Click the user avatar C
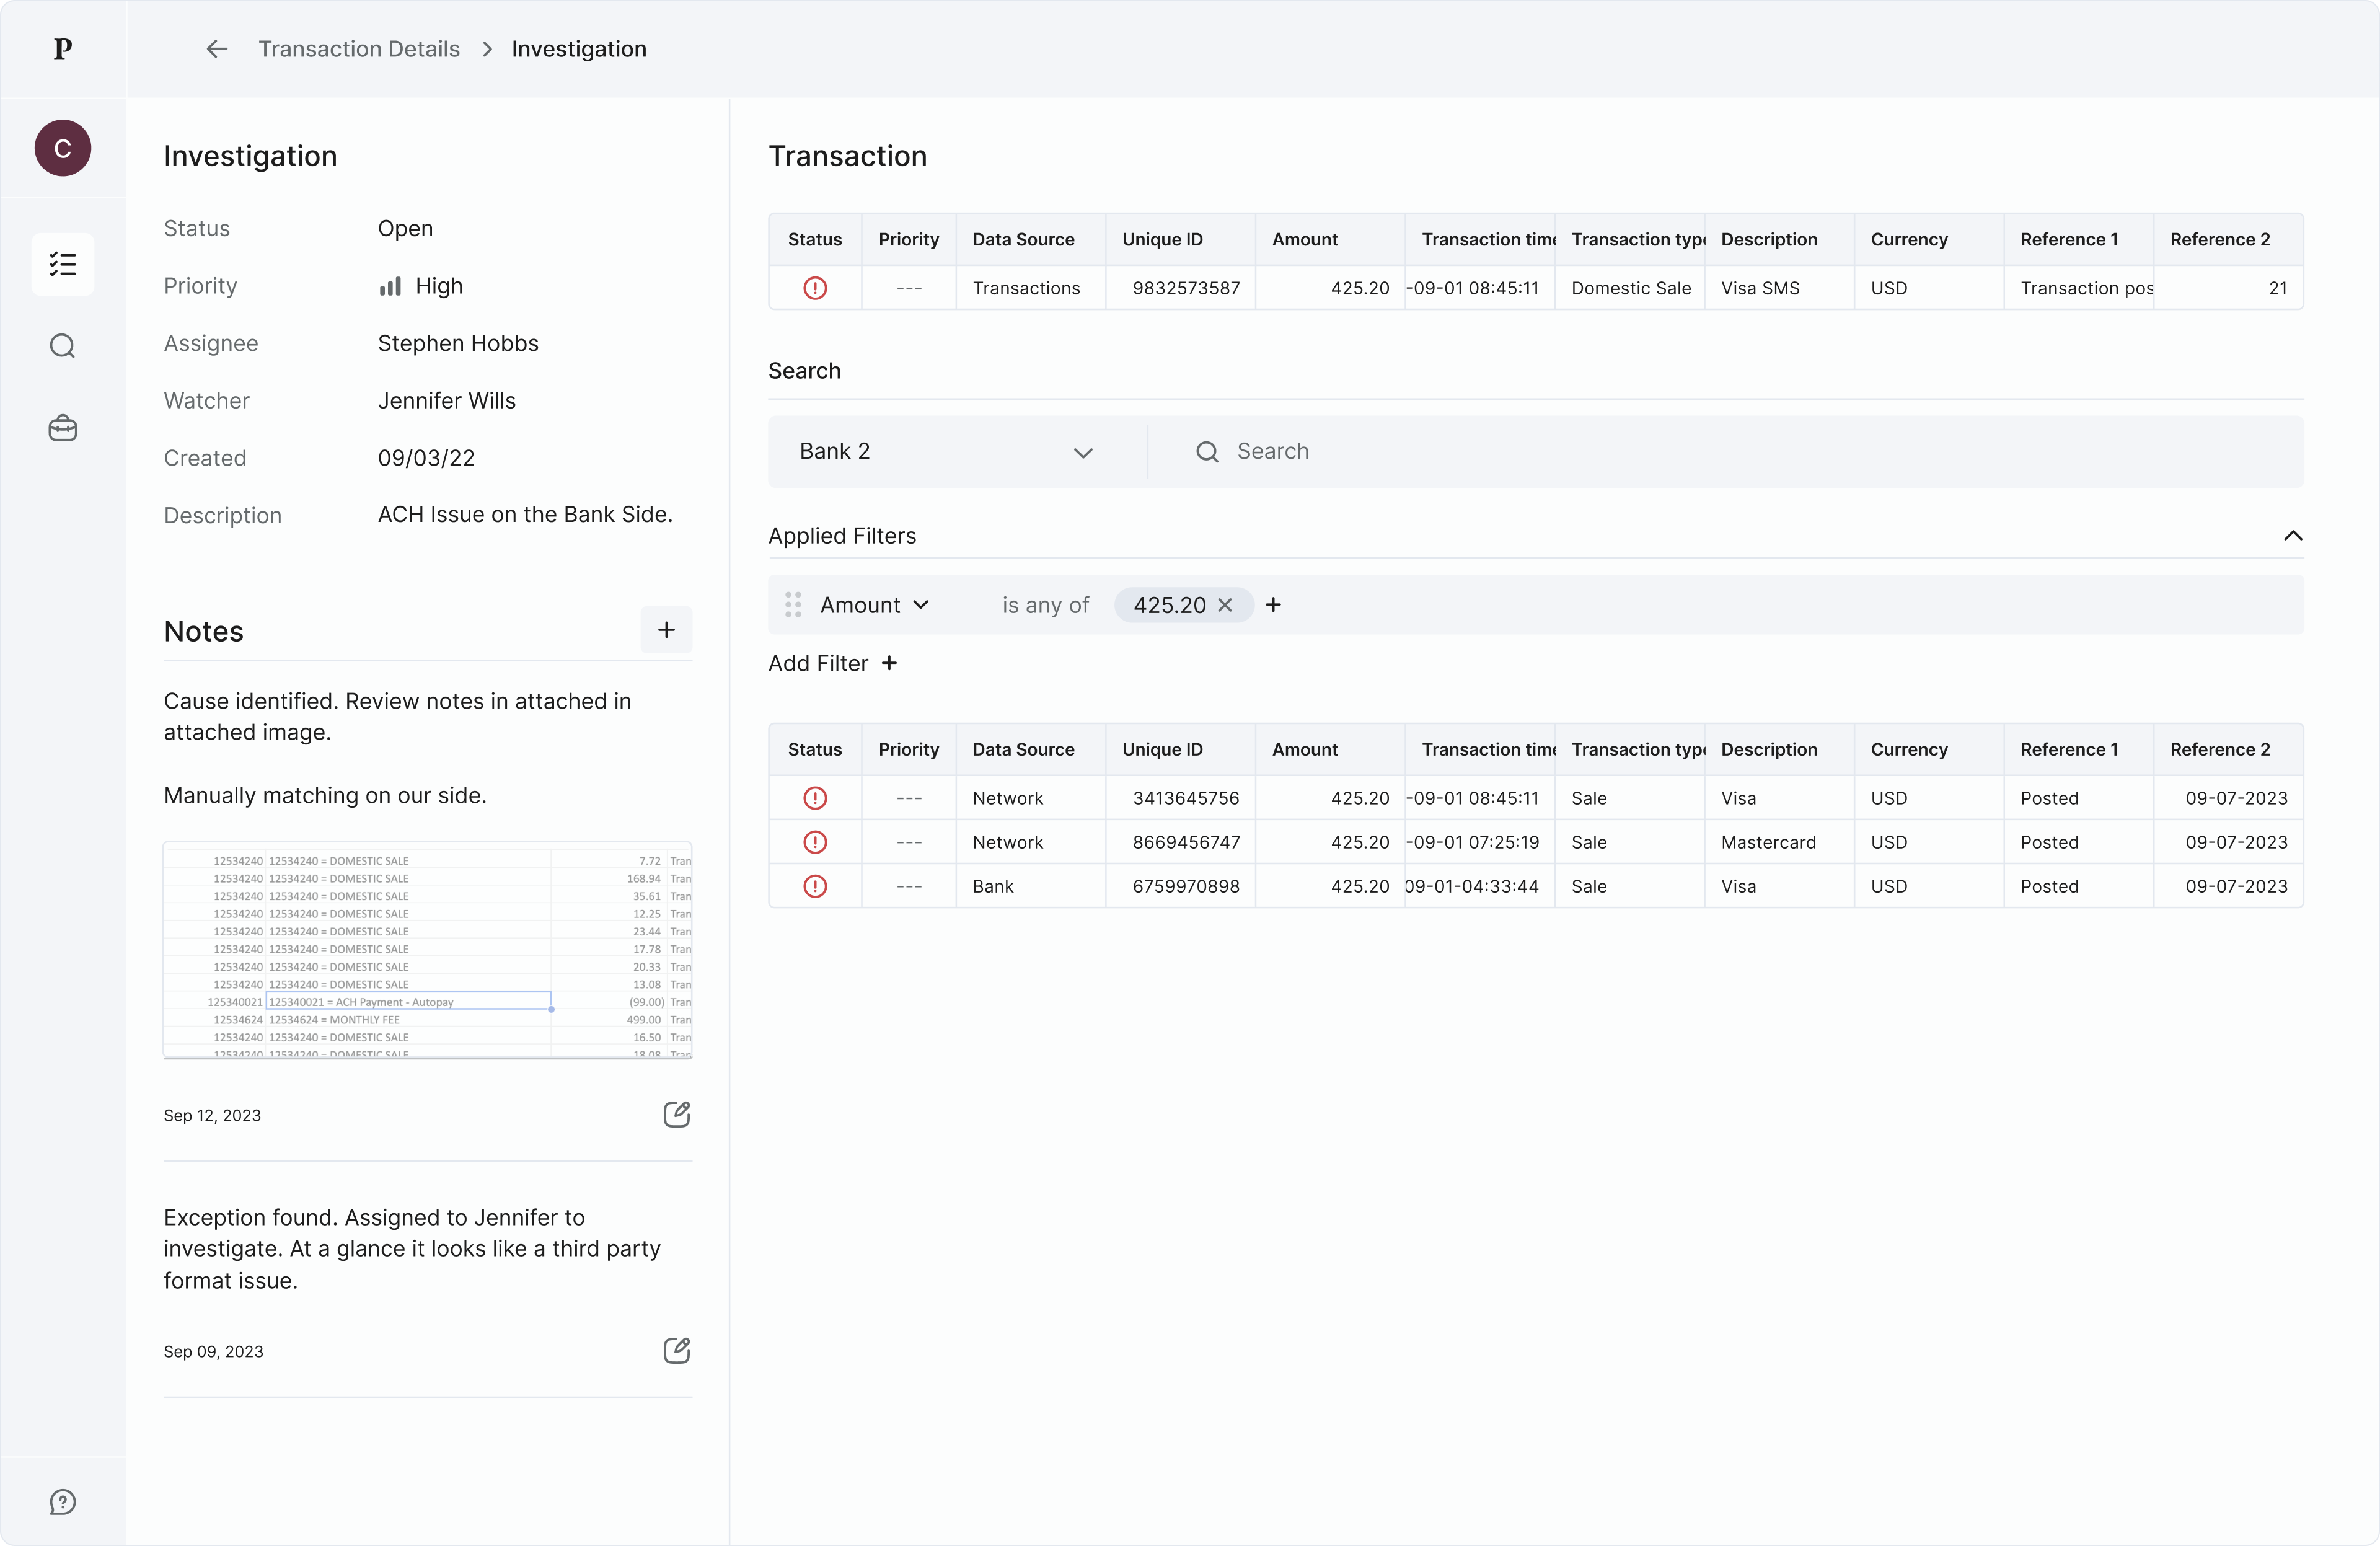 pyautogui.click(x=63, y=148)
